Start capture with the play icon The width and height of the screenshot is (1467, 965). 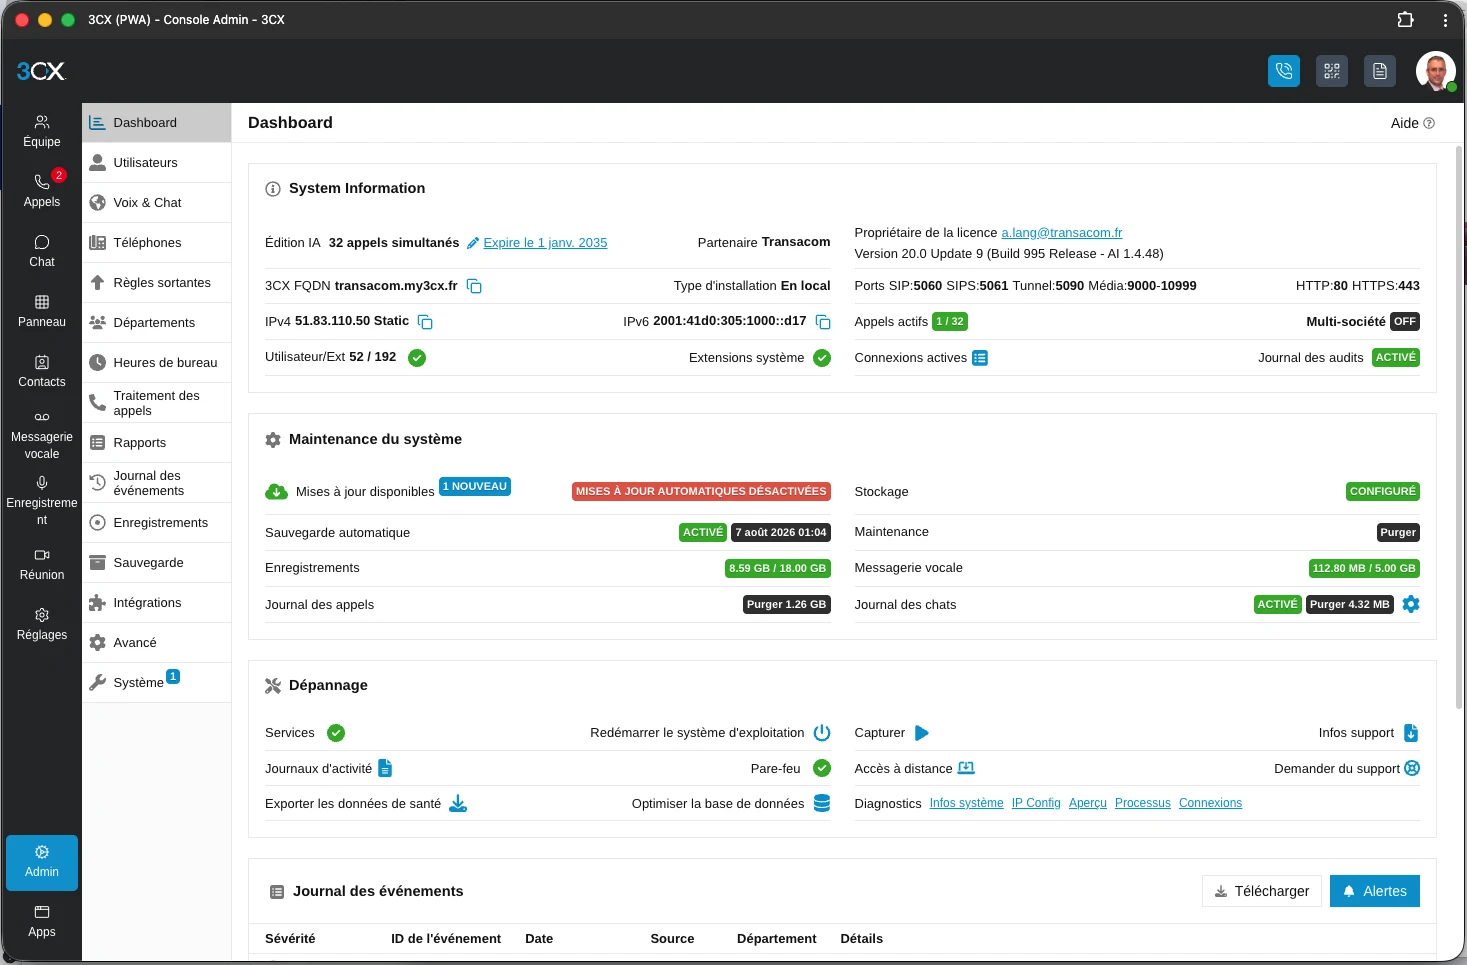[922, 733]
